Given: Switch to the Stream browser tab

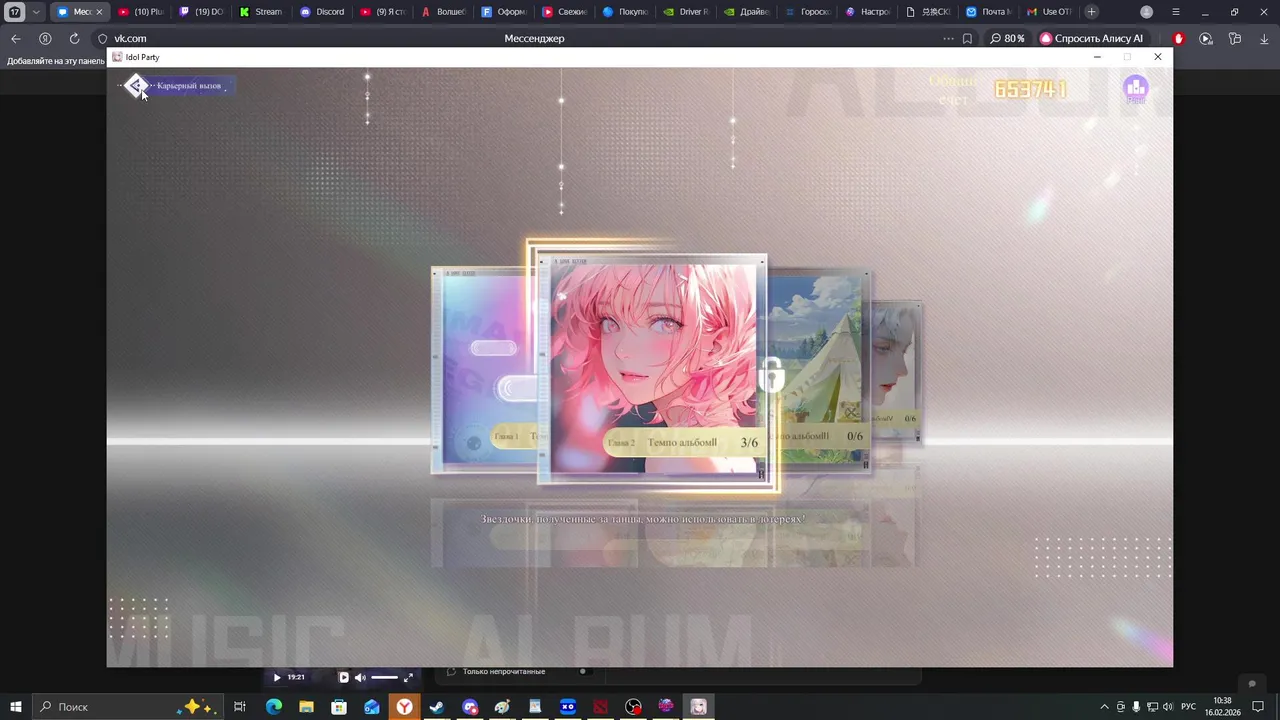Looking at the screenshot, I should (261, 12).
